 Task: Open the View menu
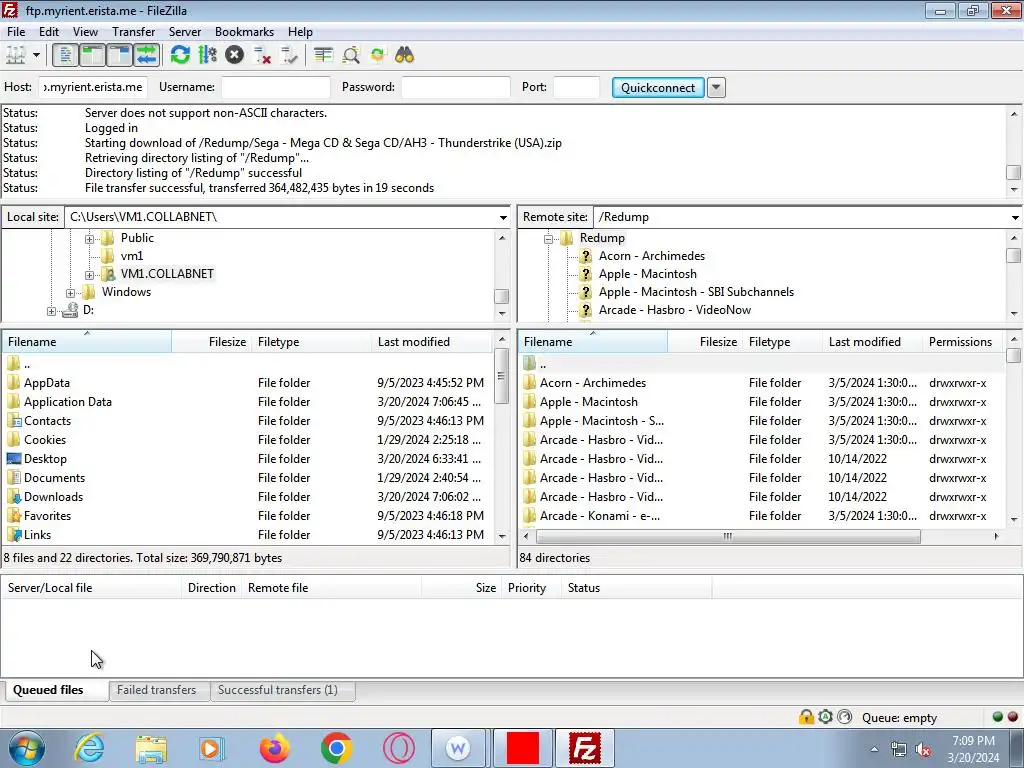pyautogui.click(x=85, y=31)
